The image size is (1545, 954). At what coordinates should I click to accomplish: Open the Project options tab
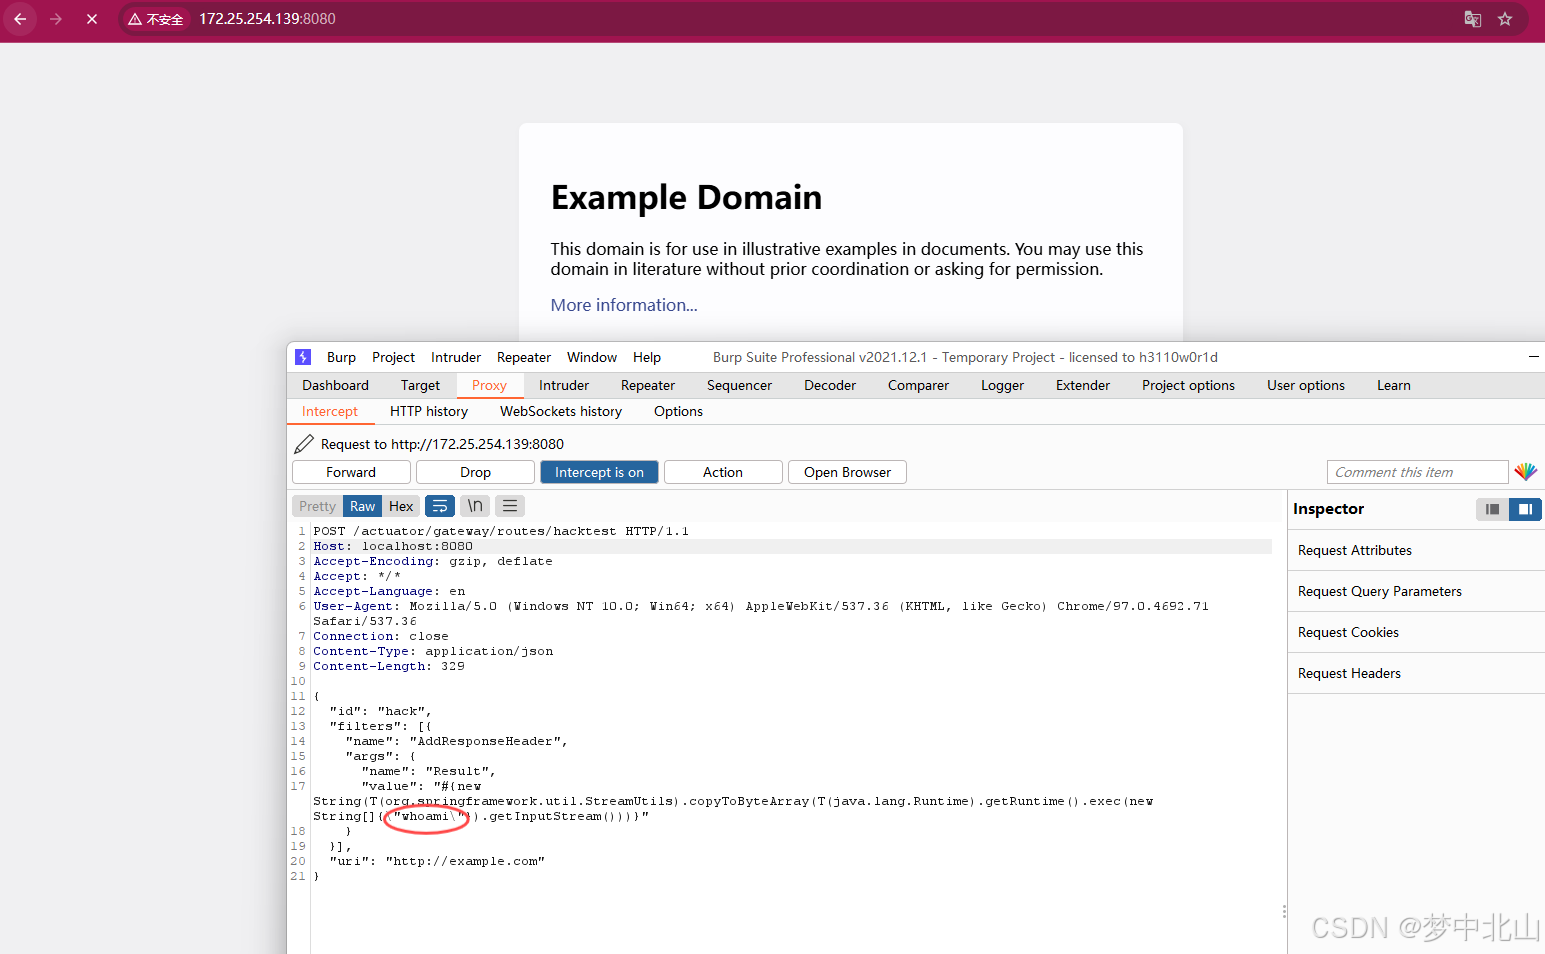point(1188,385)
